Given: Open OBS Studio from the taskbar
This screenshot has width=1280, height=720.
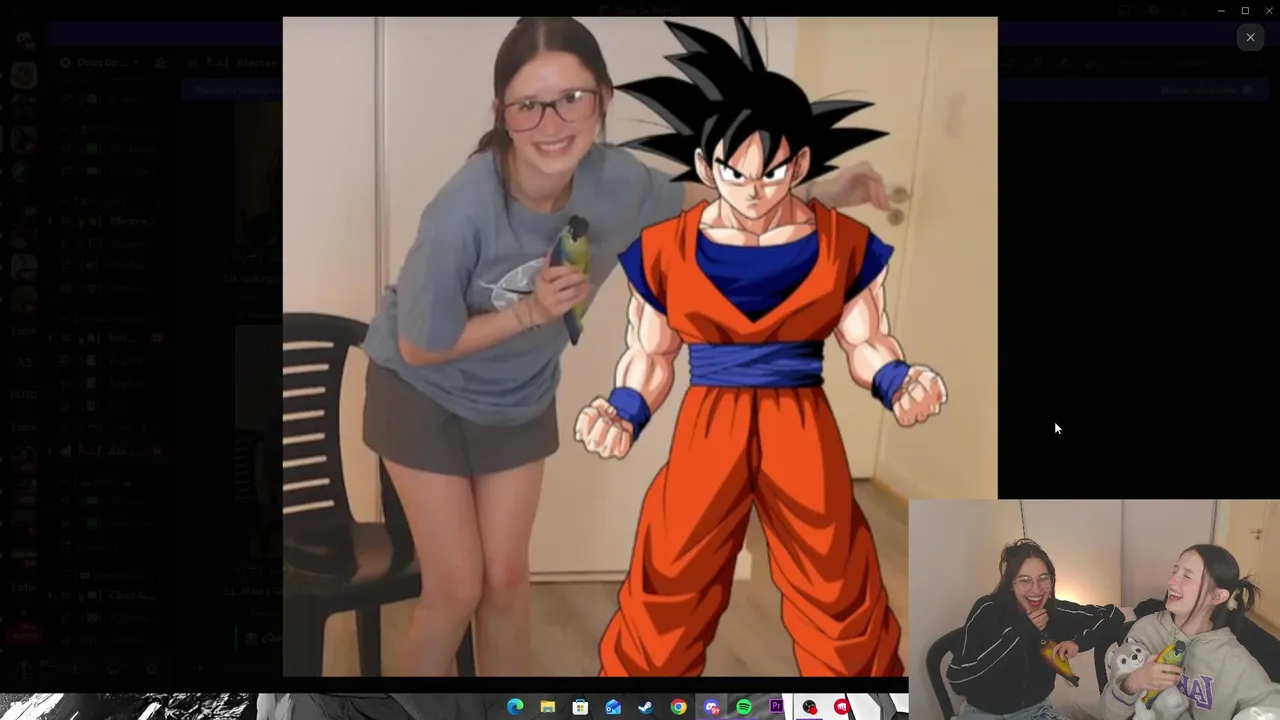Looking at the screenshot, I should [810, 707].
